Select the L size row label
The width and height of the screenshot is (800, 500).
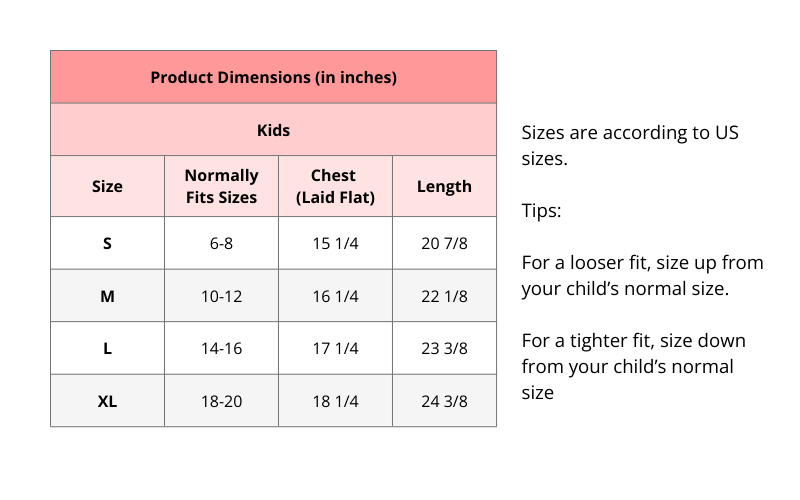point(107,348)
